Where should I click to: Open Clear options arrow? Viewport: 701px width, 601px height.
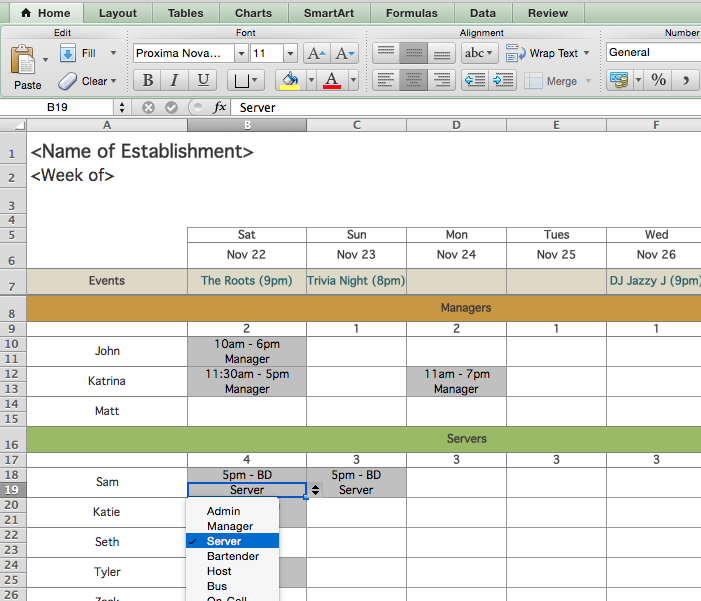[x=114, y=81]
